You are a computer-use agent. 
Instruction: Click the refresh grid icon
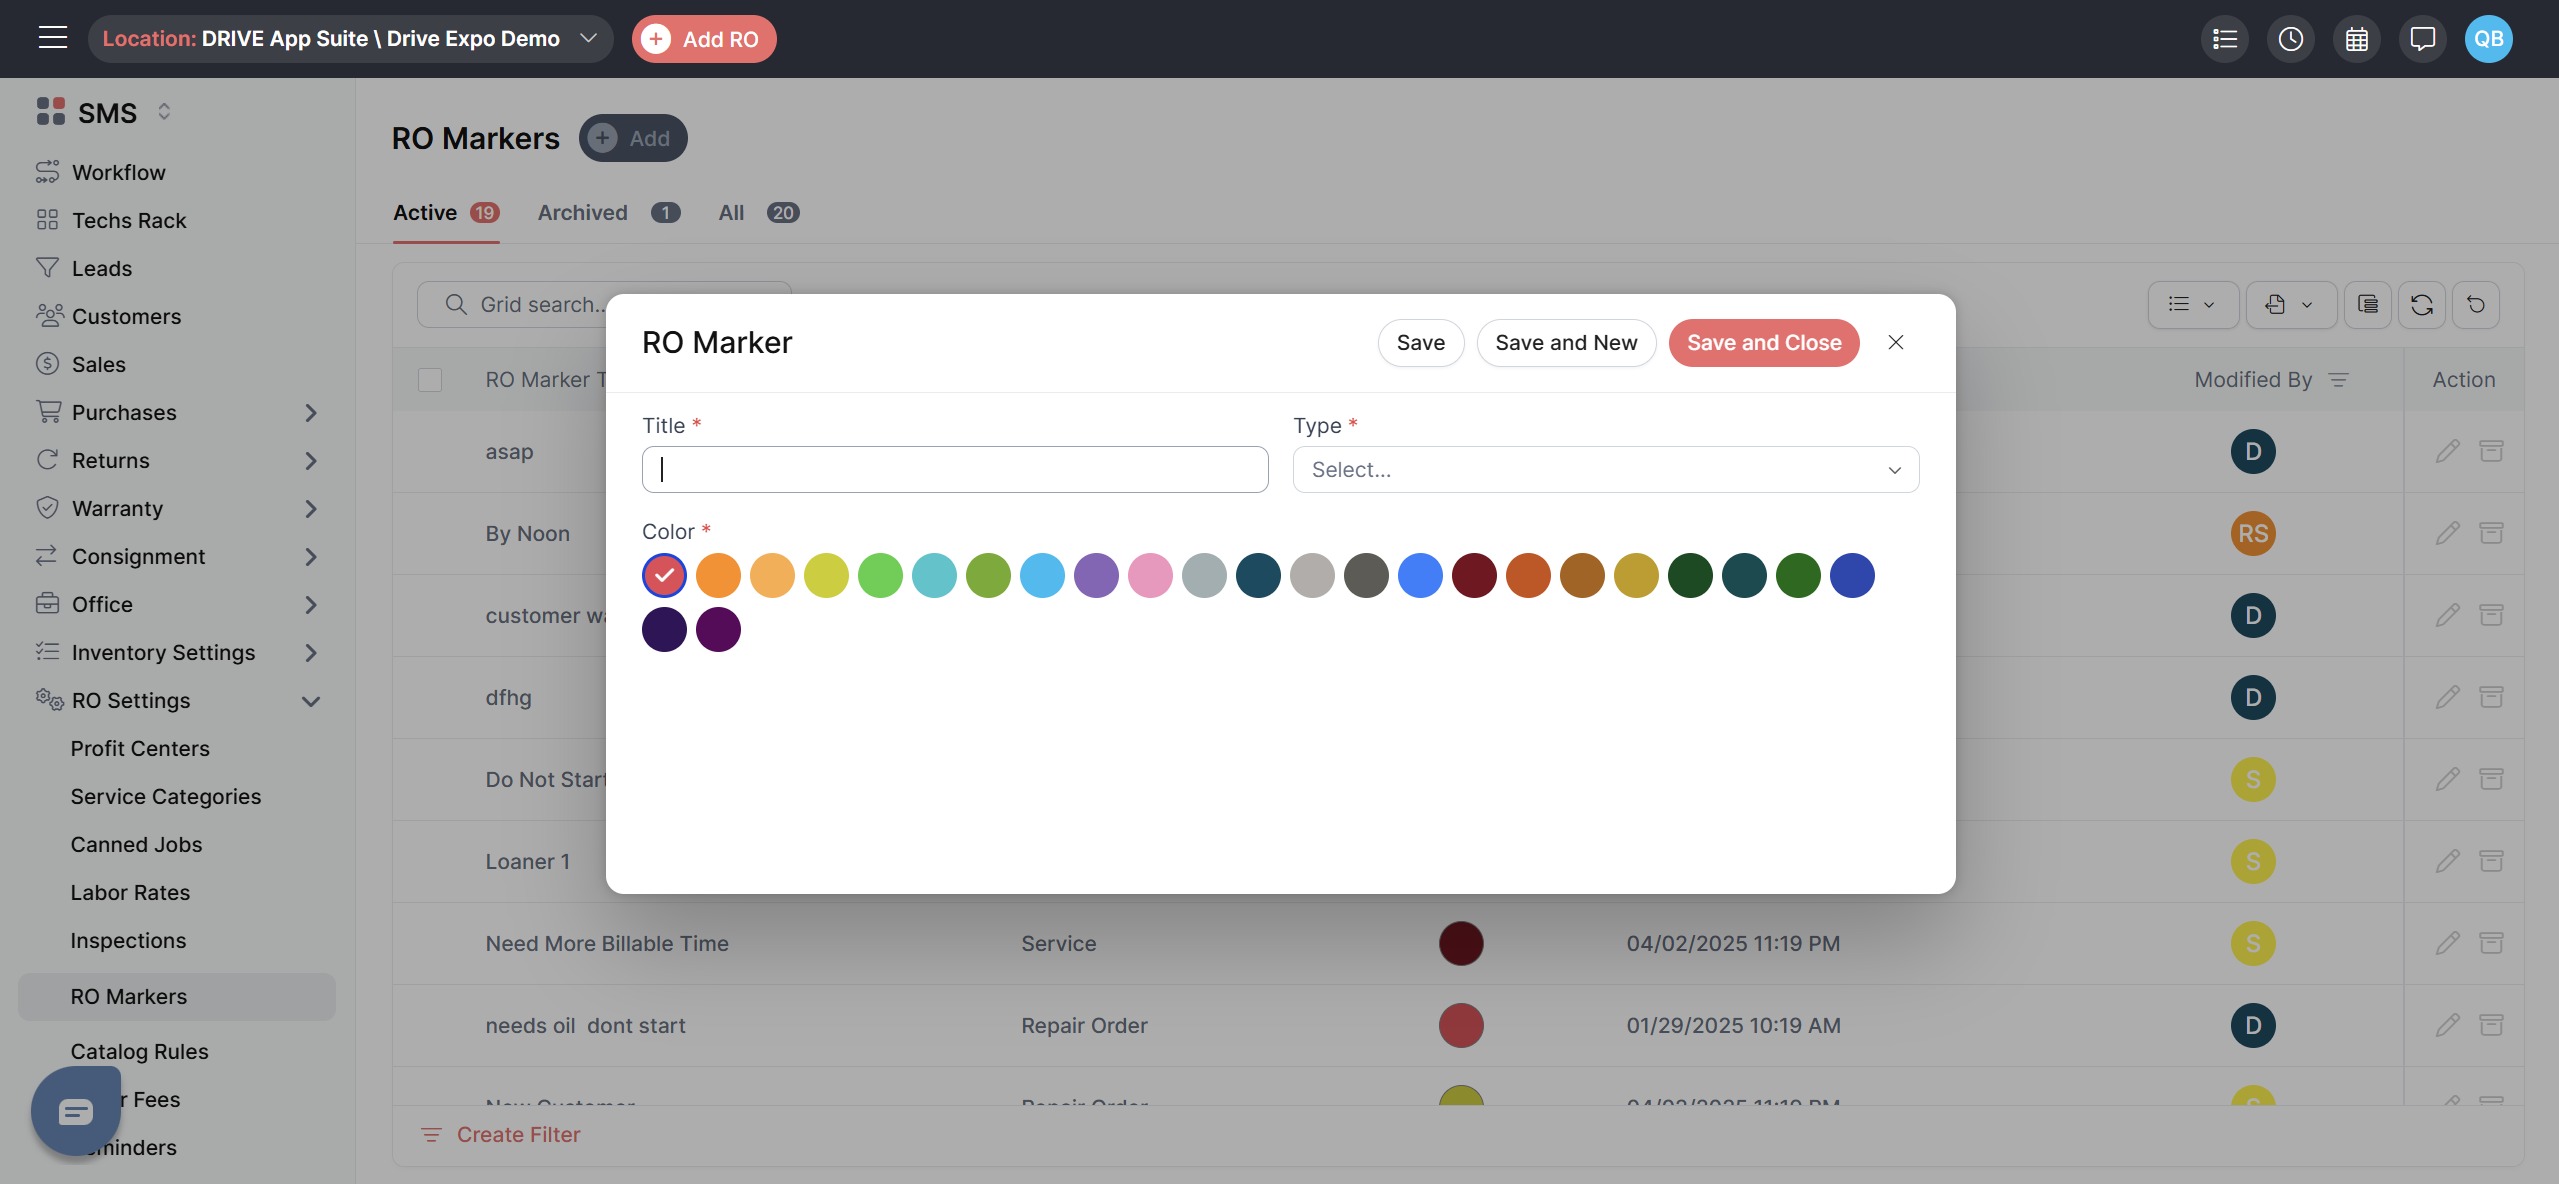(x=2421, y=305)
